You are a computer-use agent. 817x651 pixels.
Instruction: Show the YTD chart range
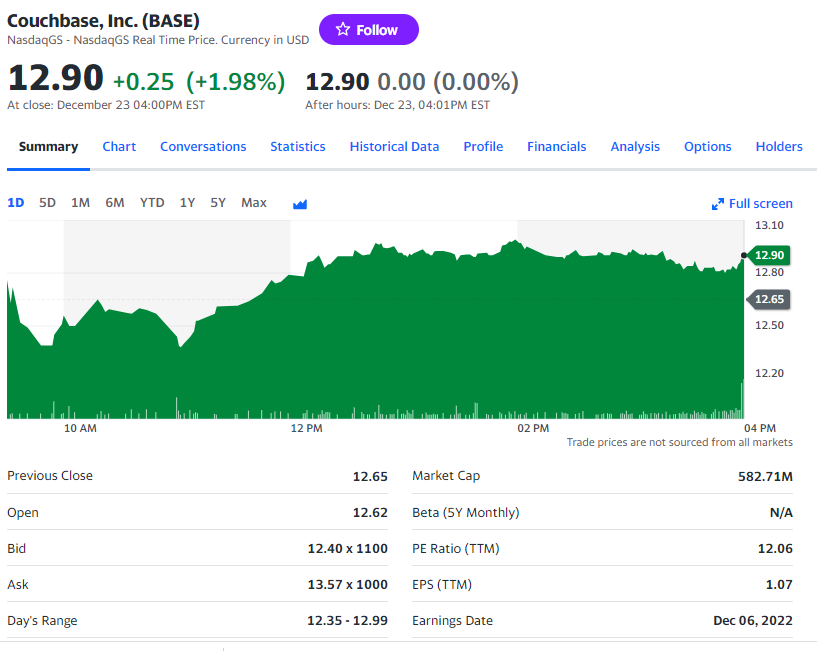click(152, 203)
